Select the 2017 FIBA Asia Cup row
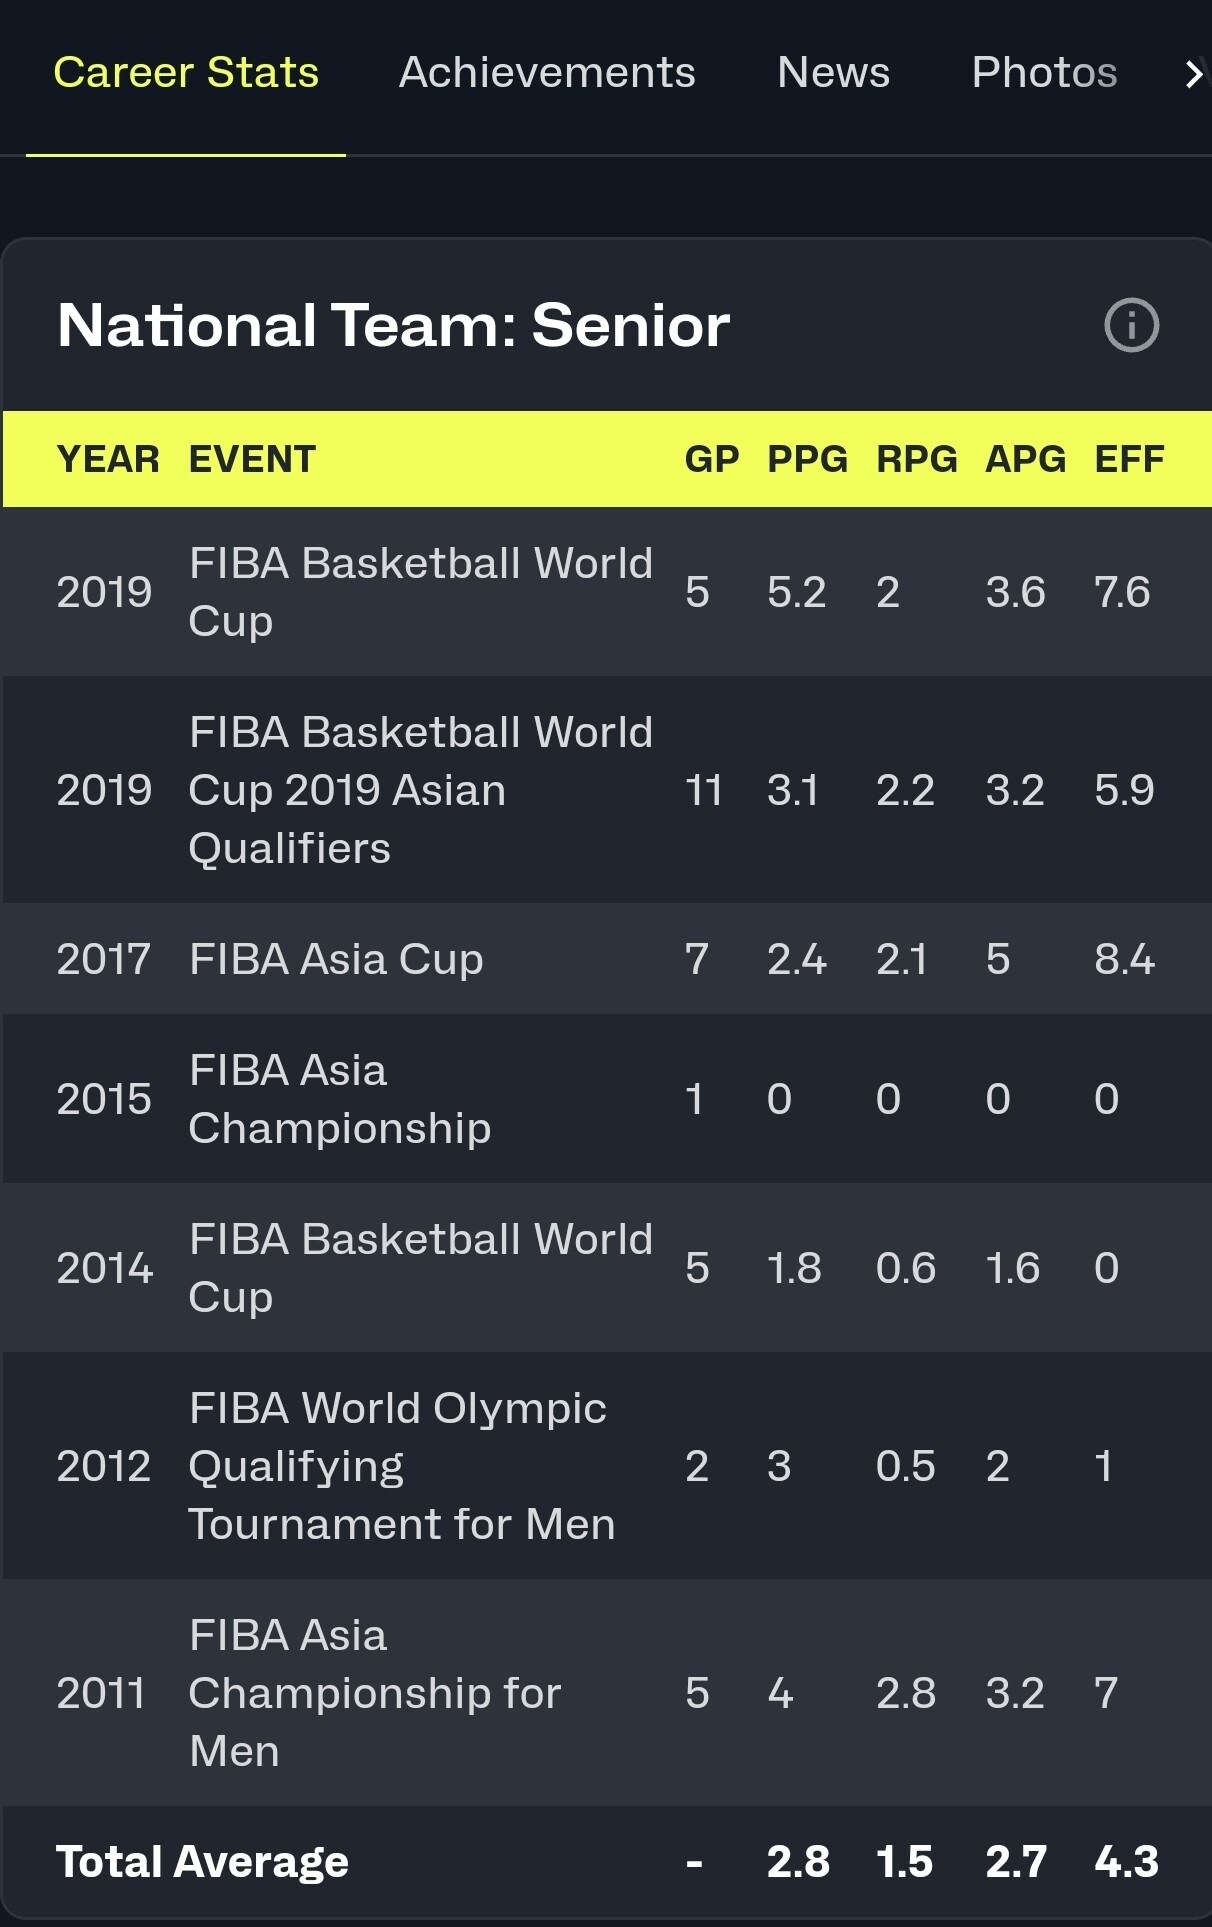The width and height of the screenshot is (1212, 1927). pos(336,959)
